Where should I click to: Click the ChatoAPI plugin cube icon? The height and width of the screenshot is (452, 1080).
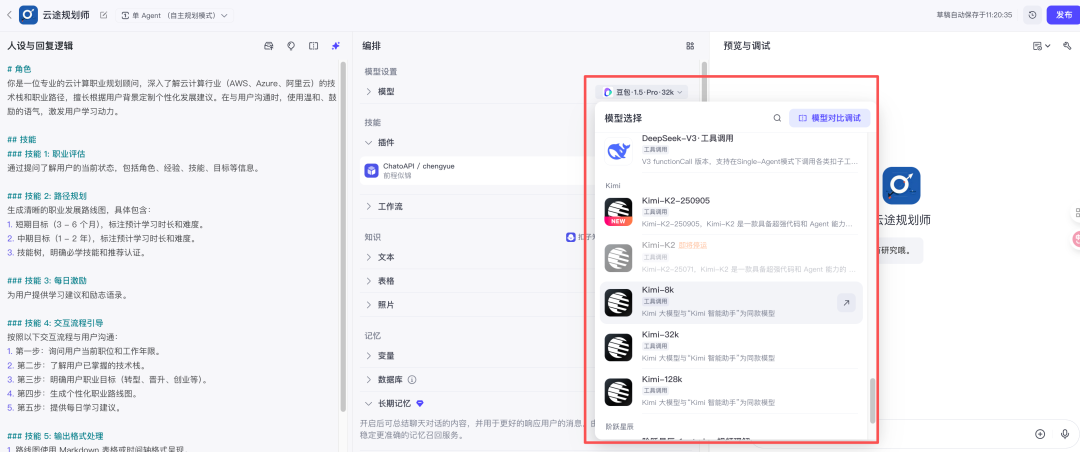tap(371, 170)
